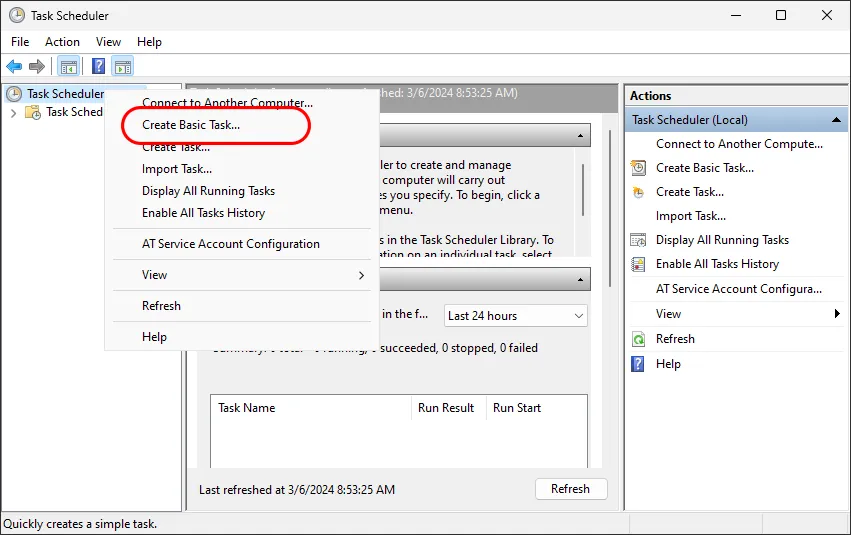Open the View menu in menu bar

(x=108, y=42)
